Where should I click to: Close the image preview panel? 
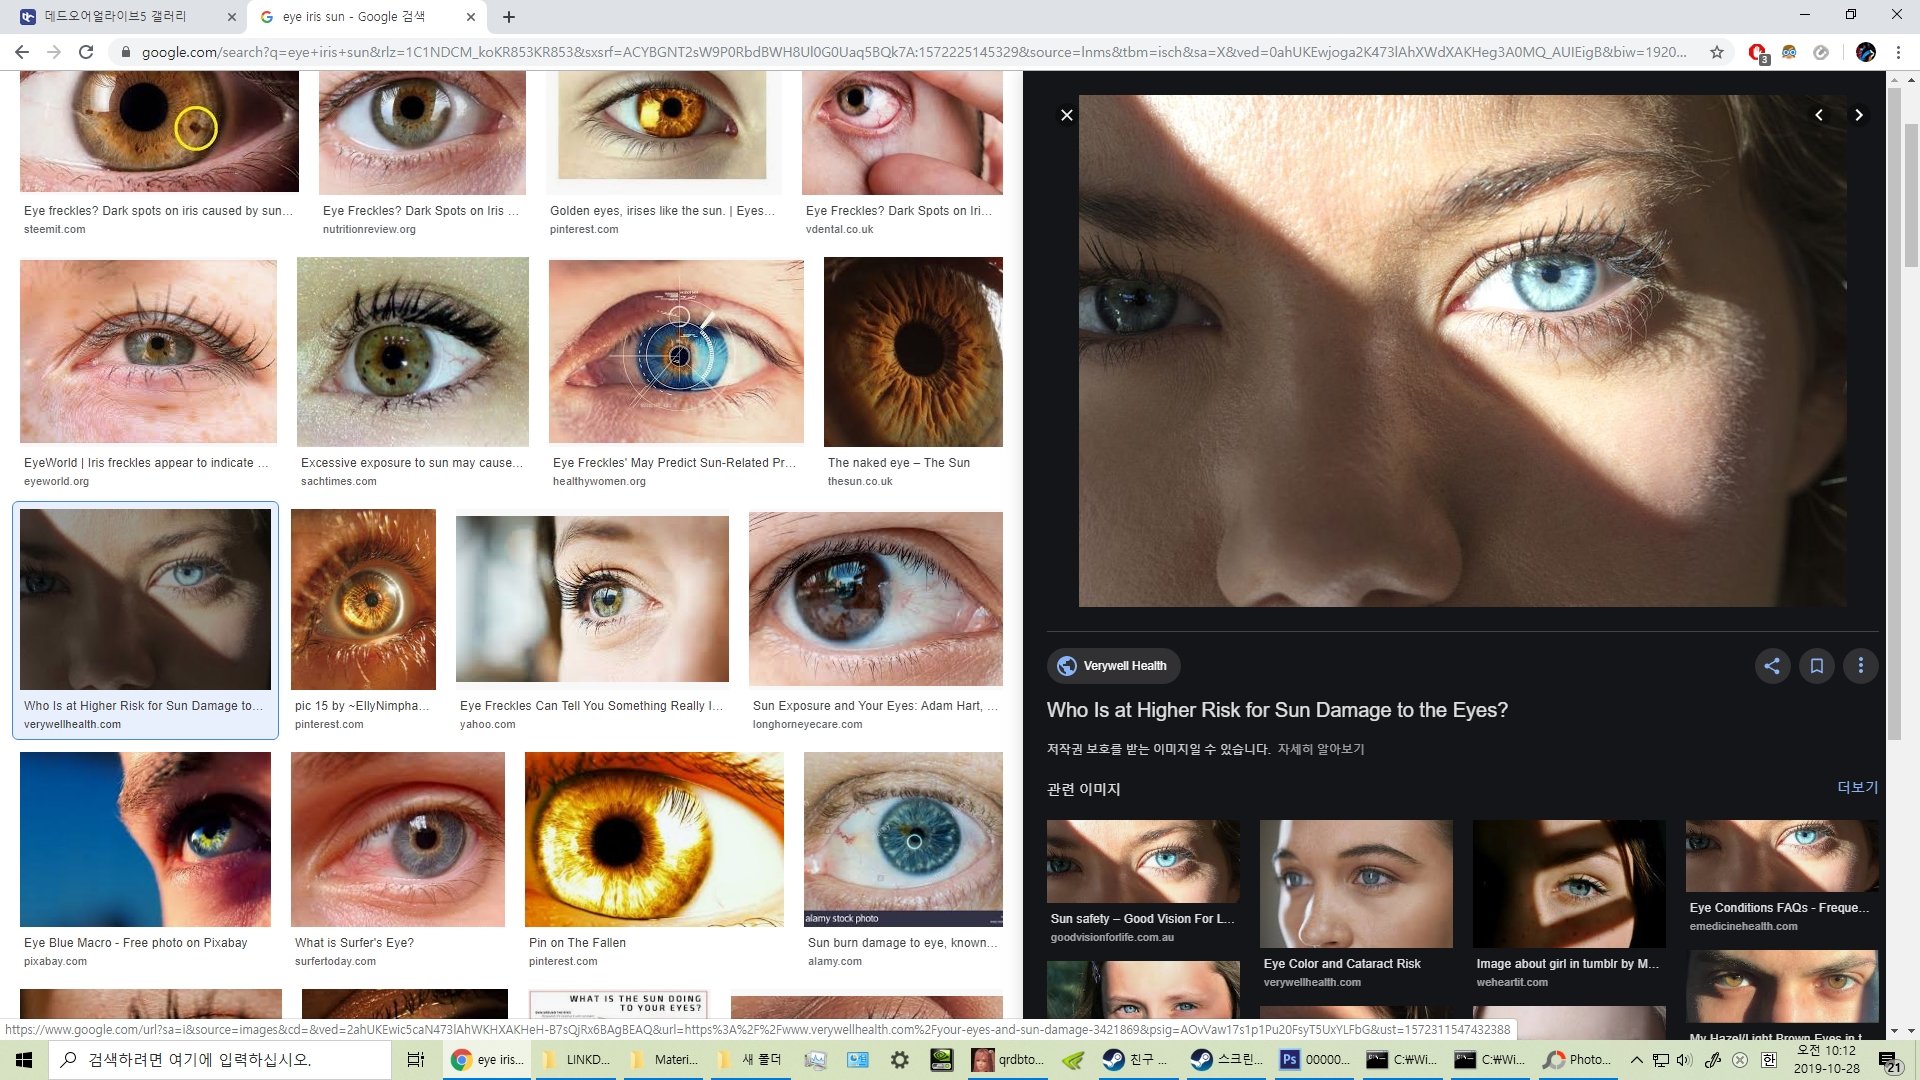coord(1067,115)
